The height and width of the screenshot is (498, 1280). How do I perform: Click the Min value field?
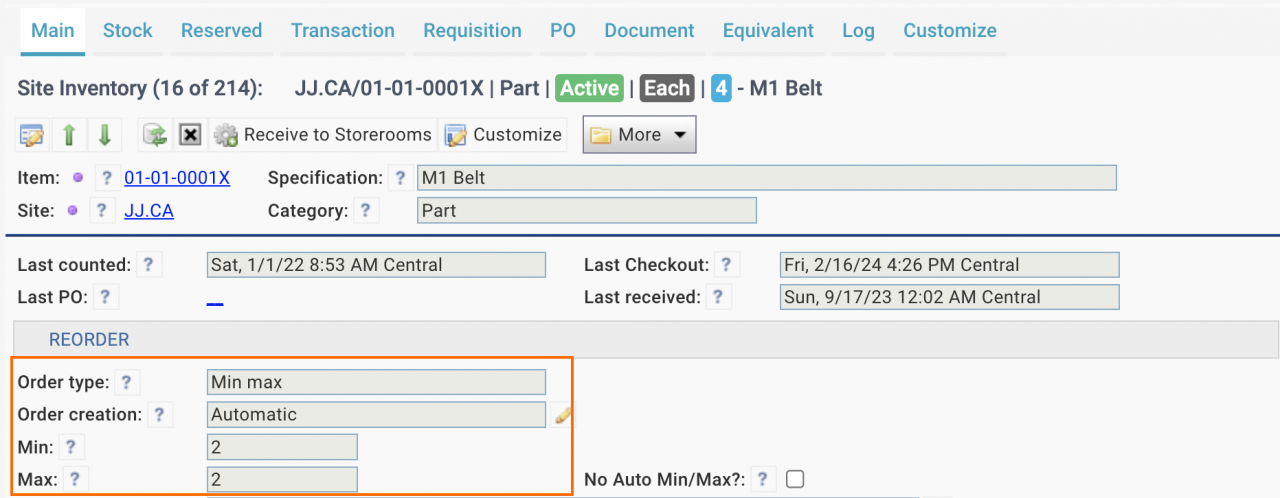(282, 447)
